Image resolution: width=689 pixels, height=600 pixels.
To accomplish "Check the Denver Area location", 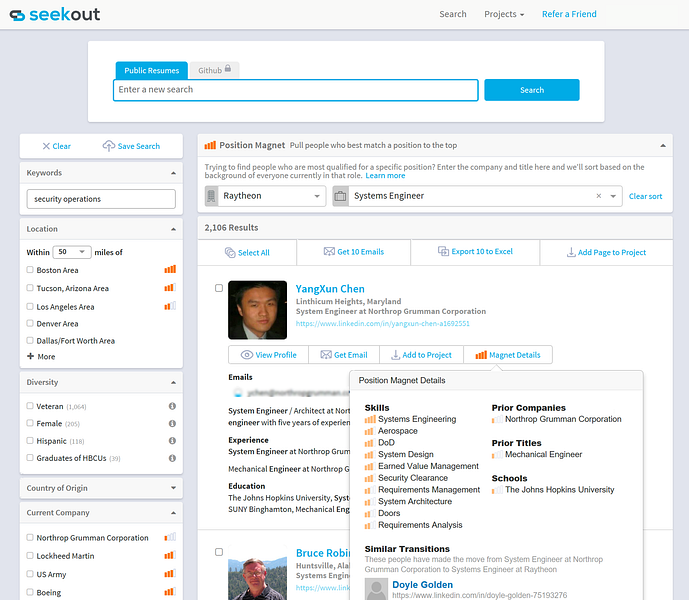I will click(30, 323).
